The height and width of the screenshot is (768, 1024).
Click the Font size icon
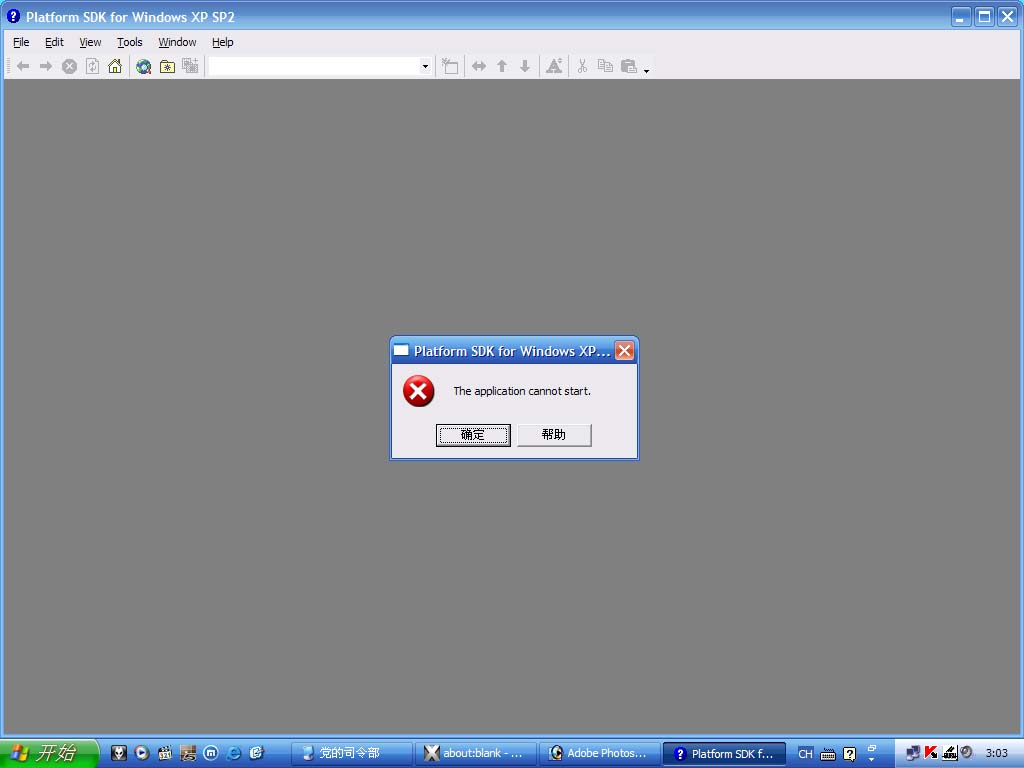pyautogui.click(x=554, y=66)
